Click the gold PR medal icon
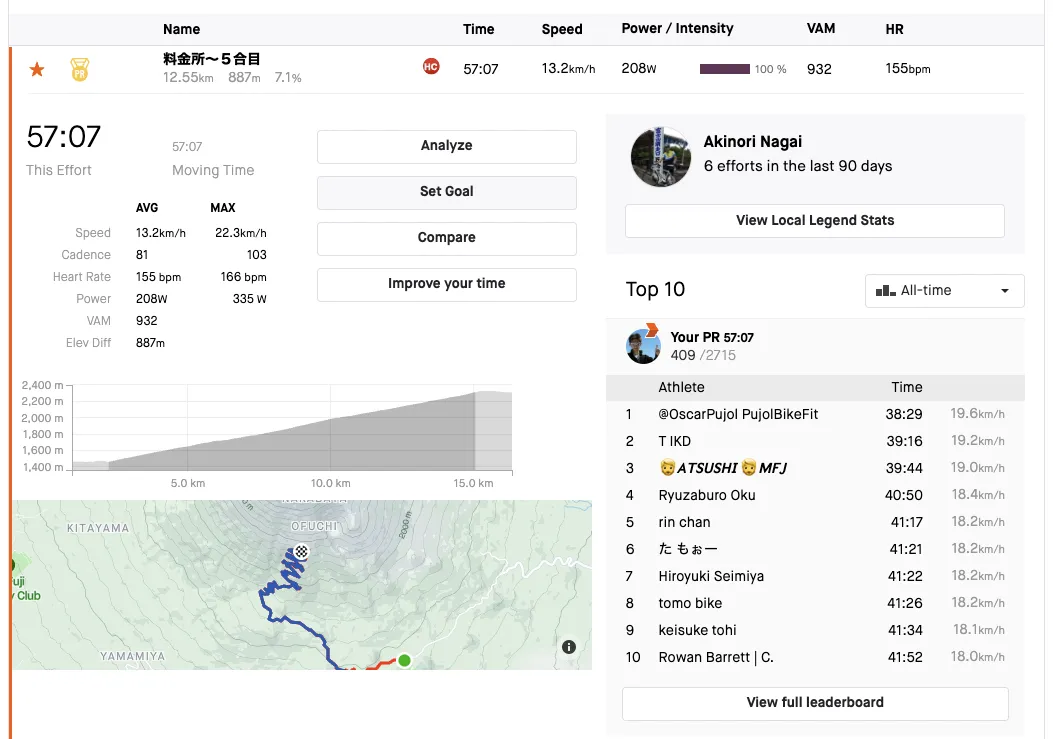1053x739 pixels. (x=80, y=69)
